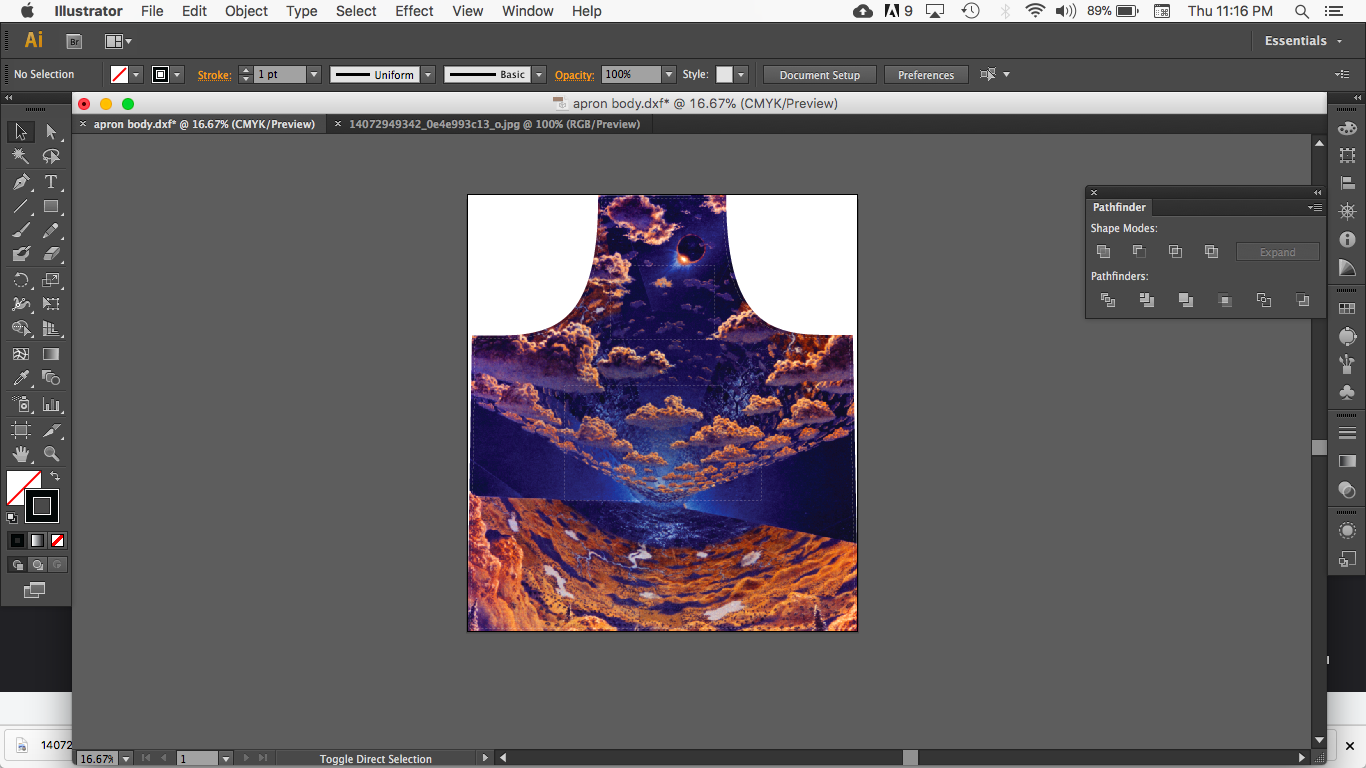
Task: Enable Draw Normal mode
Action: [x=17, y=564]
